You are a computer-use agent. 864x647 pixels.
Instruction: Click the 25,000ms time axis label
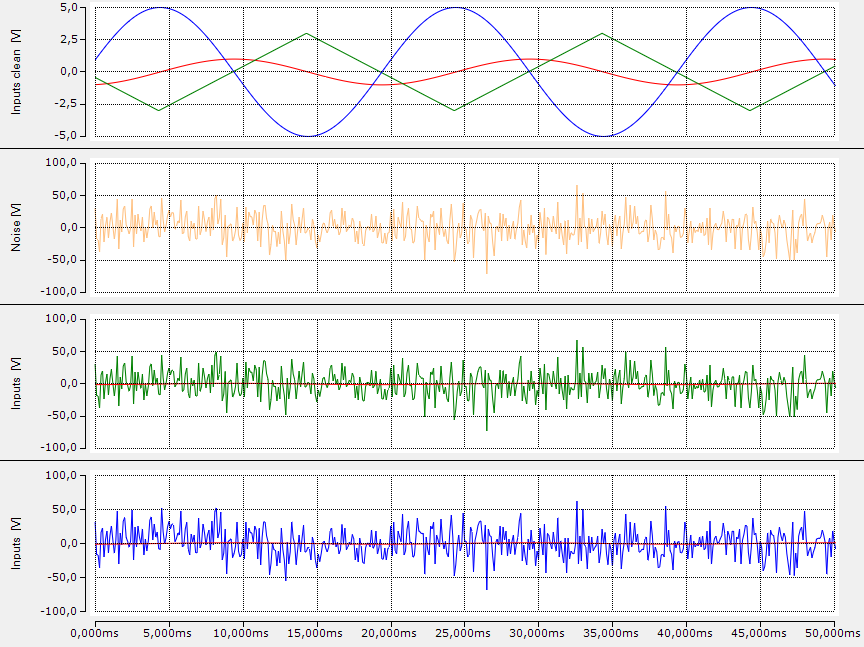click(463, 633)
